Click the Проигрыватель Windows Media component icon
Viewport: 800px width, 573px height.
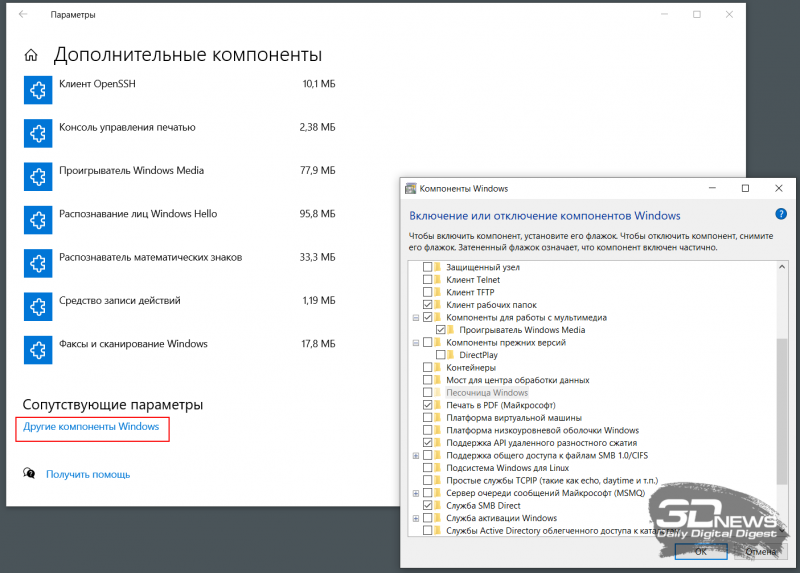point(37,175)
